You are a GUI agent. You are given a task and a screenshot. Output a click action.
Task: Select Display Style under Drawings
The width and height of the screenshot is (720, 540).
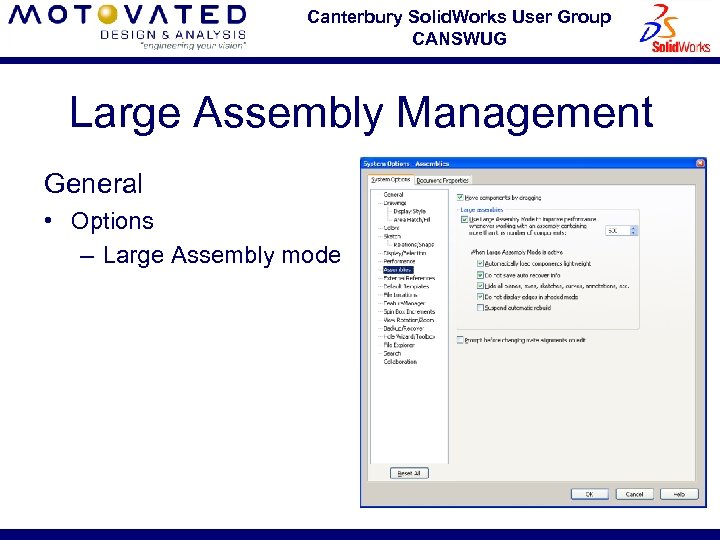409,211
